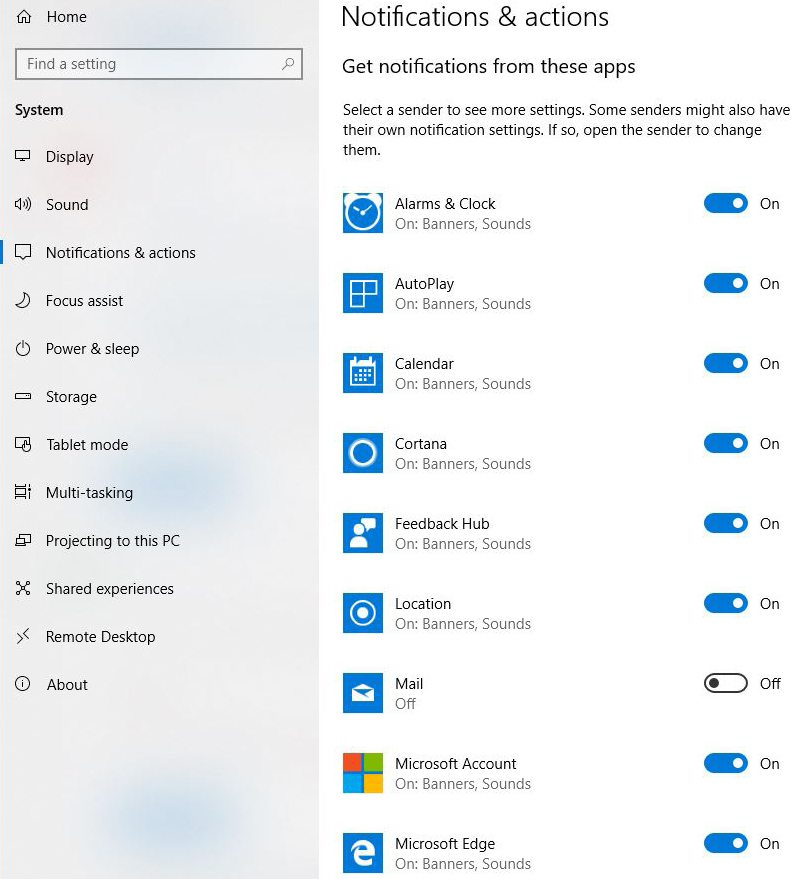The height and width of the screenshot is (879, 794).
Task: Select the Location sender name
Action: pyautogui.click(x=423, y=604)
